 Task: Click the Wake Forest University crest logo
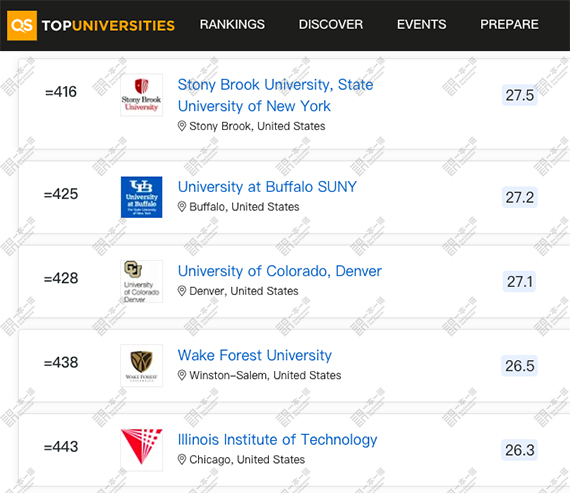pyautogui.click(x=142, y=365)
